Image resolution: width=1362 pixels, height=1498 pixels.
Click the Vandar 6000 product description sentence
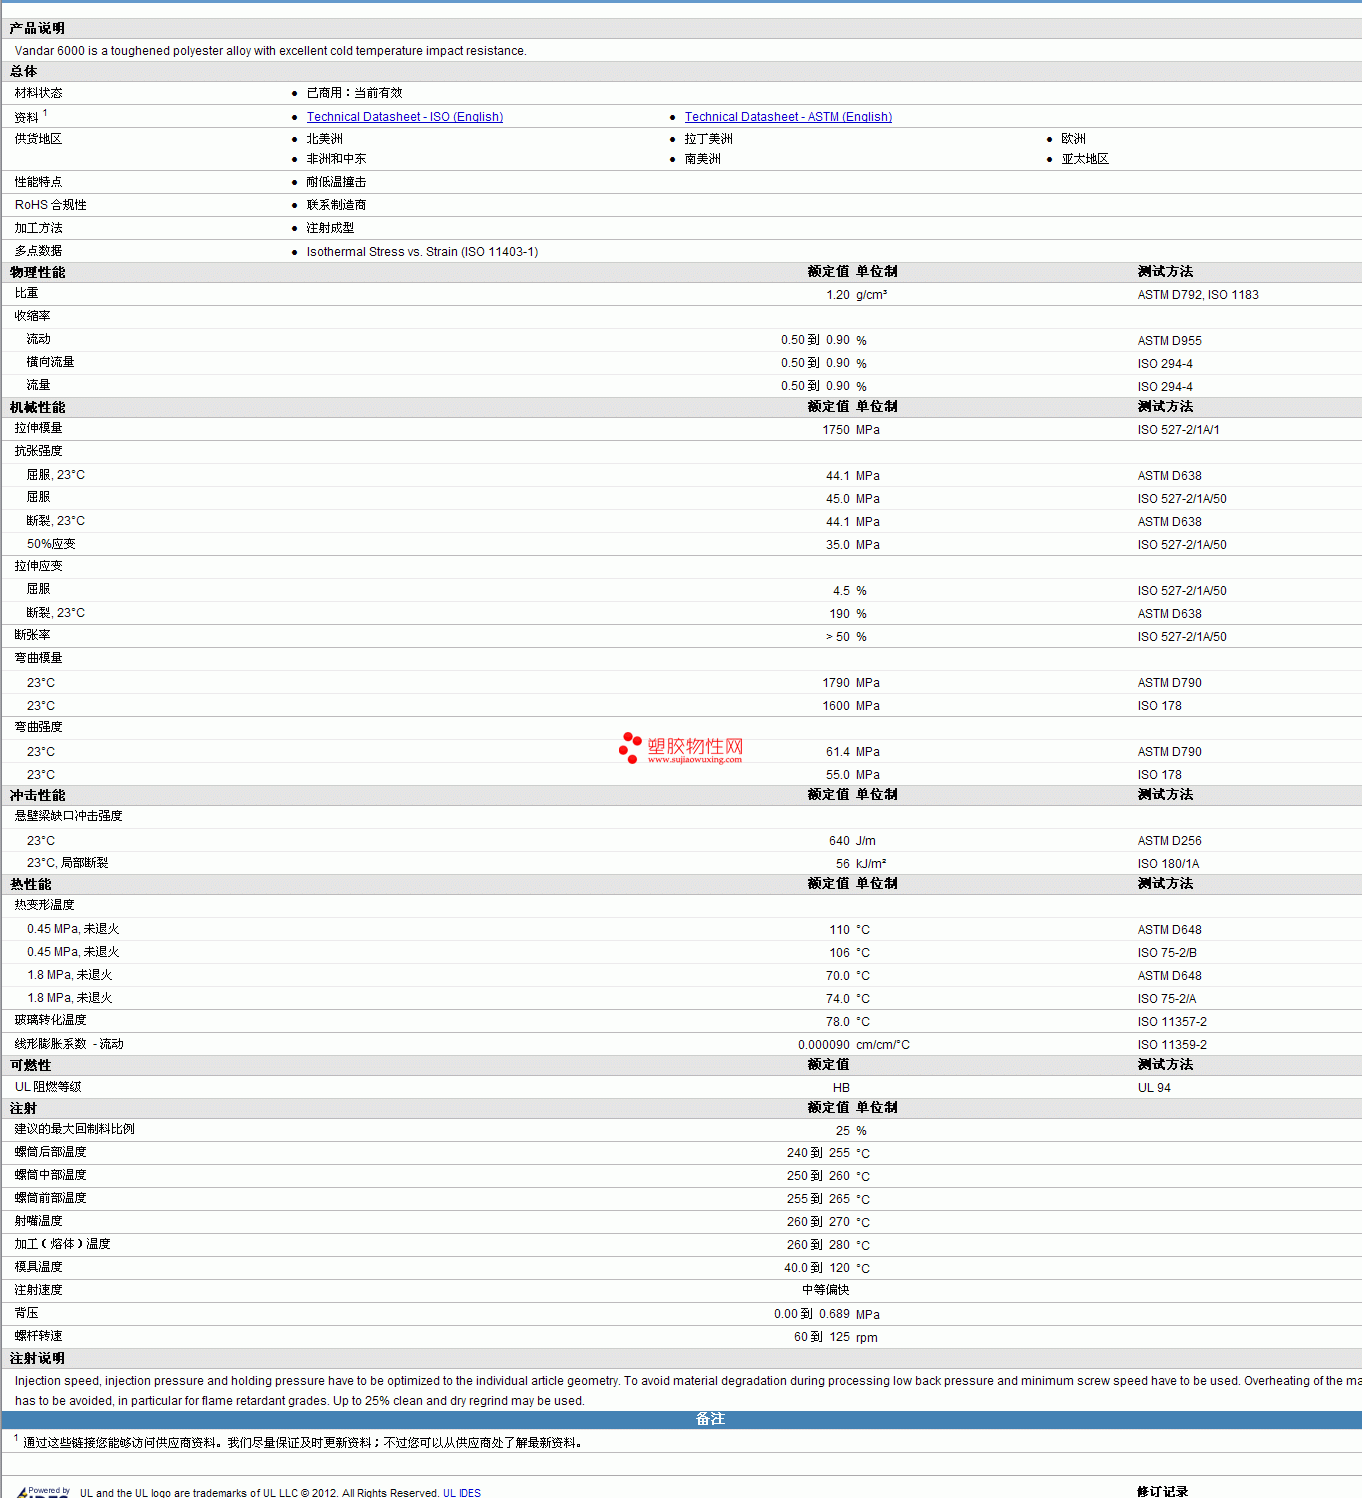[x=271, y=51]
